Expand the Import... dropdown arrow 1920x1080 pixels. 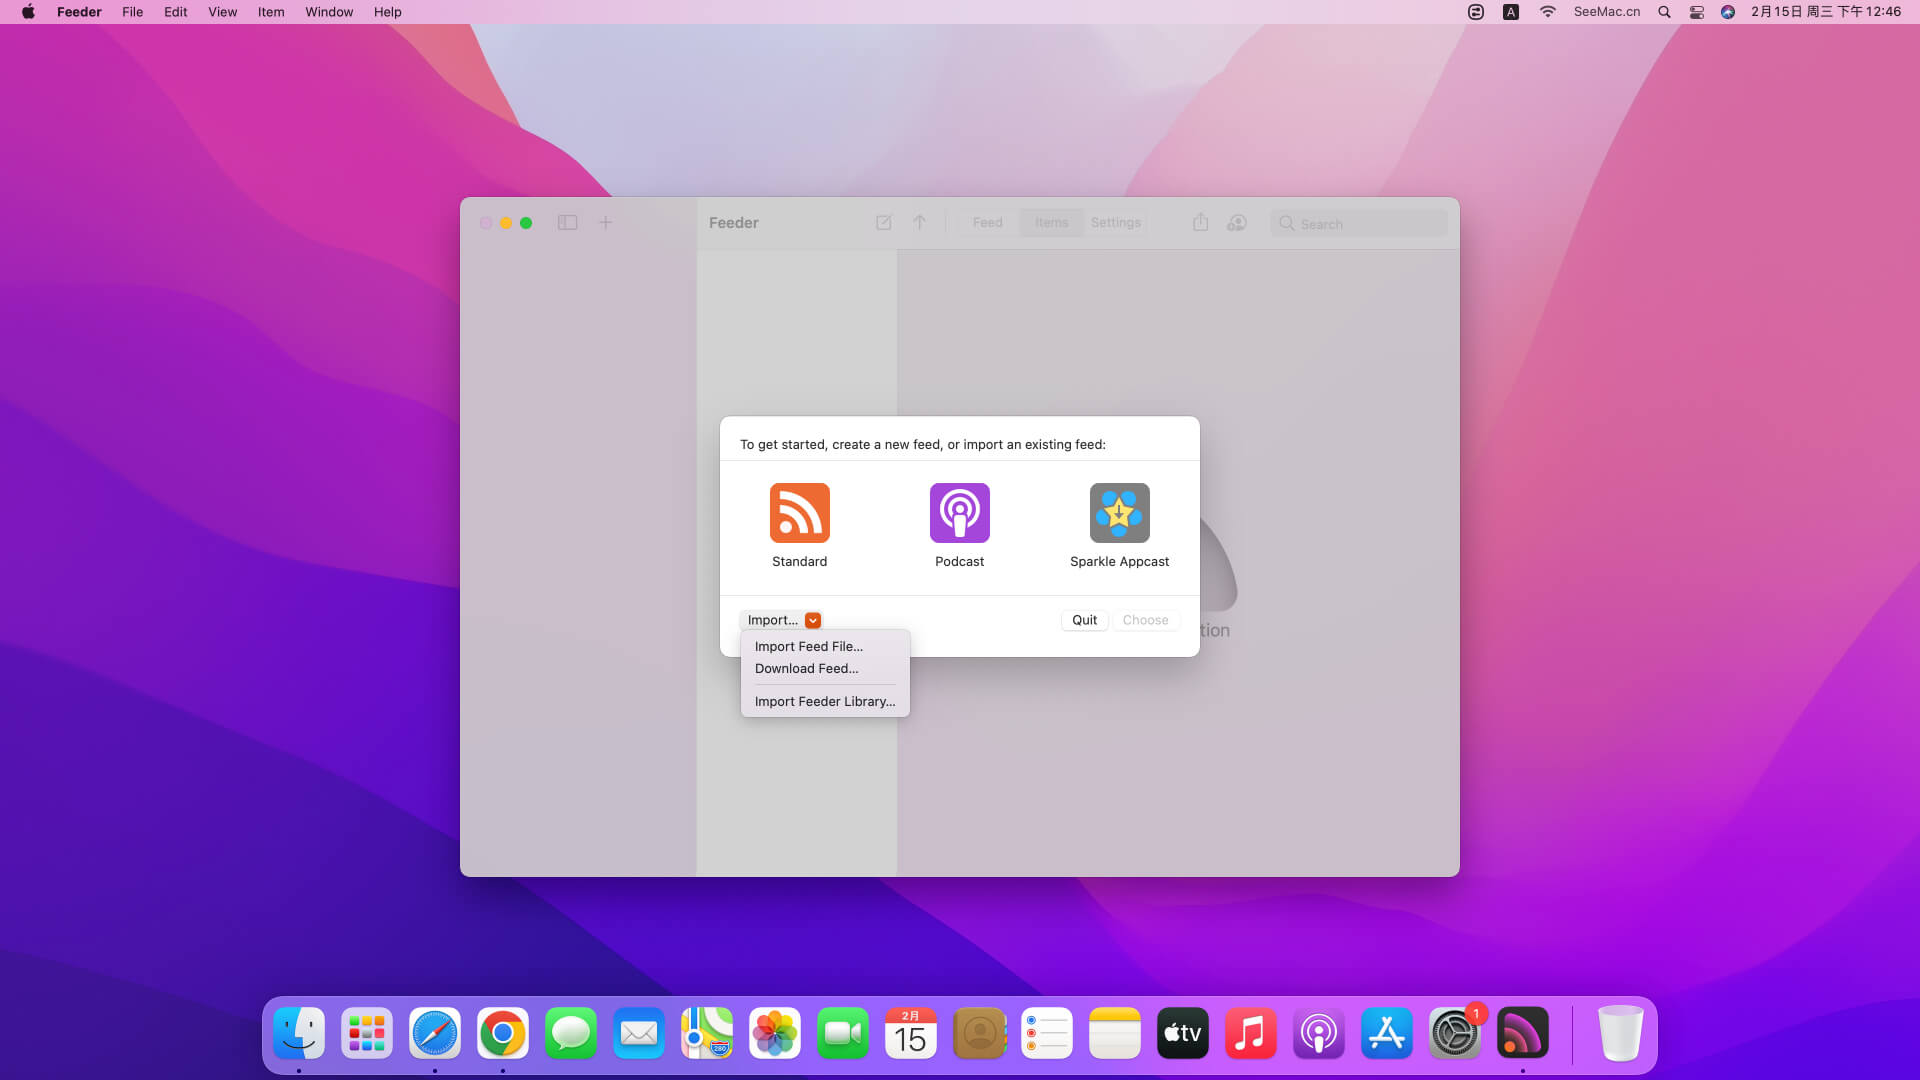[x=813, y=620]
